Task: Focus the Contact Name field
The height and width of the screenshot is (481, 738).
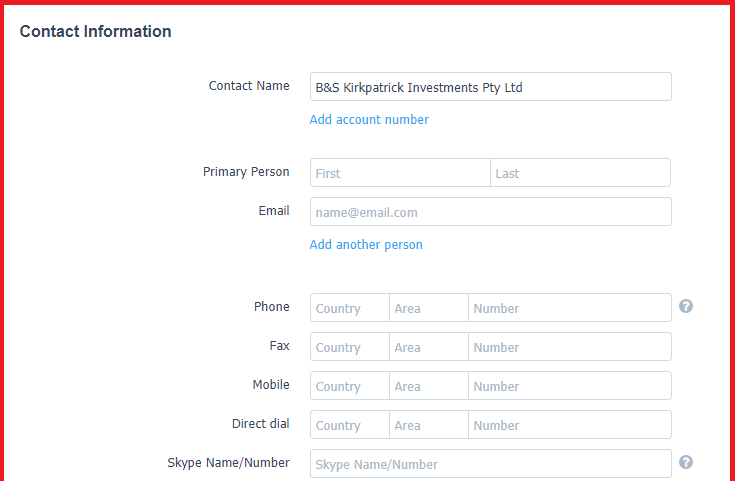Action: point(490,87)
